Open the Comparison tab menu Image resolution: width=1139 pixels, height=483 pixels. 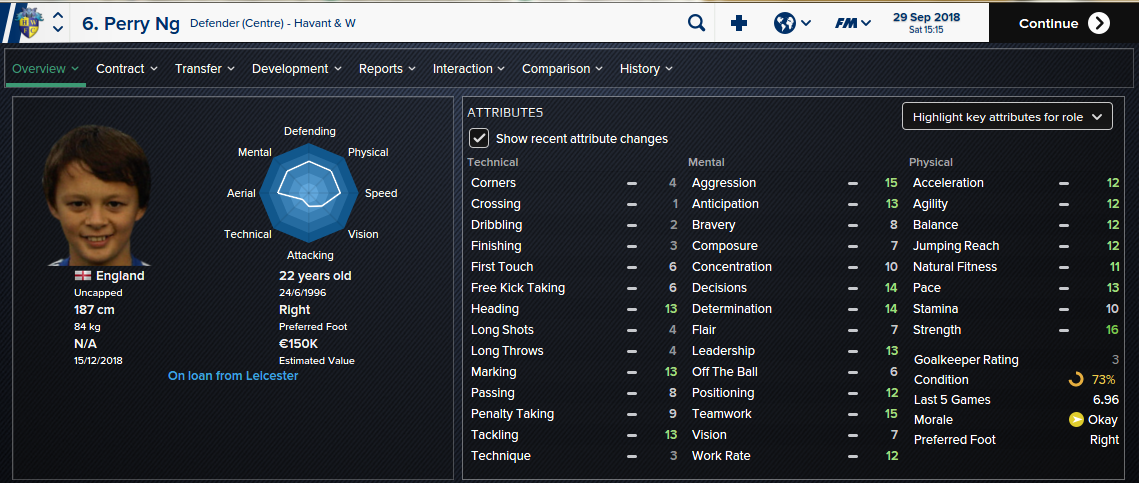(x=562, y=69)
